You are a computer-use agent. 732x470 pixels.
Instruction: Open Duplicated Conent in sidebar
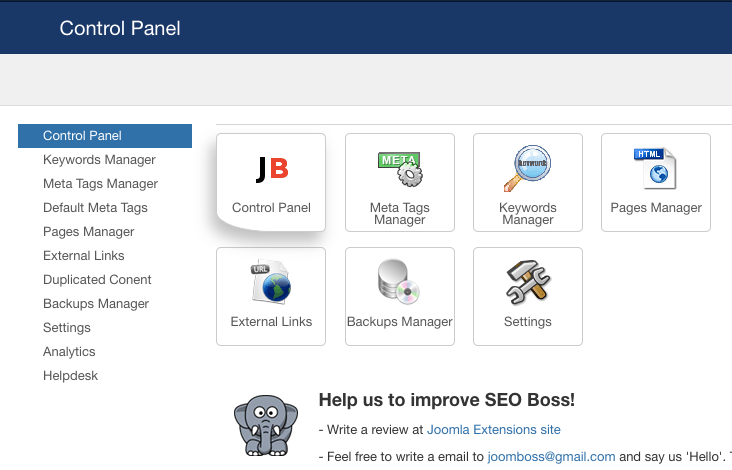(97, 280)
